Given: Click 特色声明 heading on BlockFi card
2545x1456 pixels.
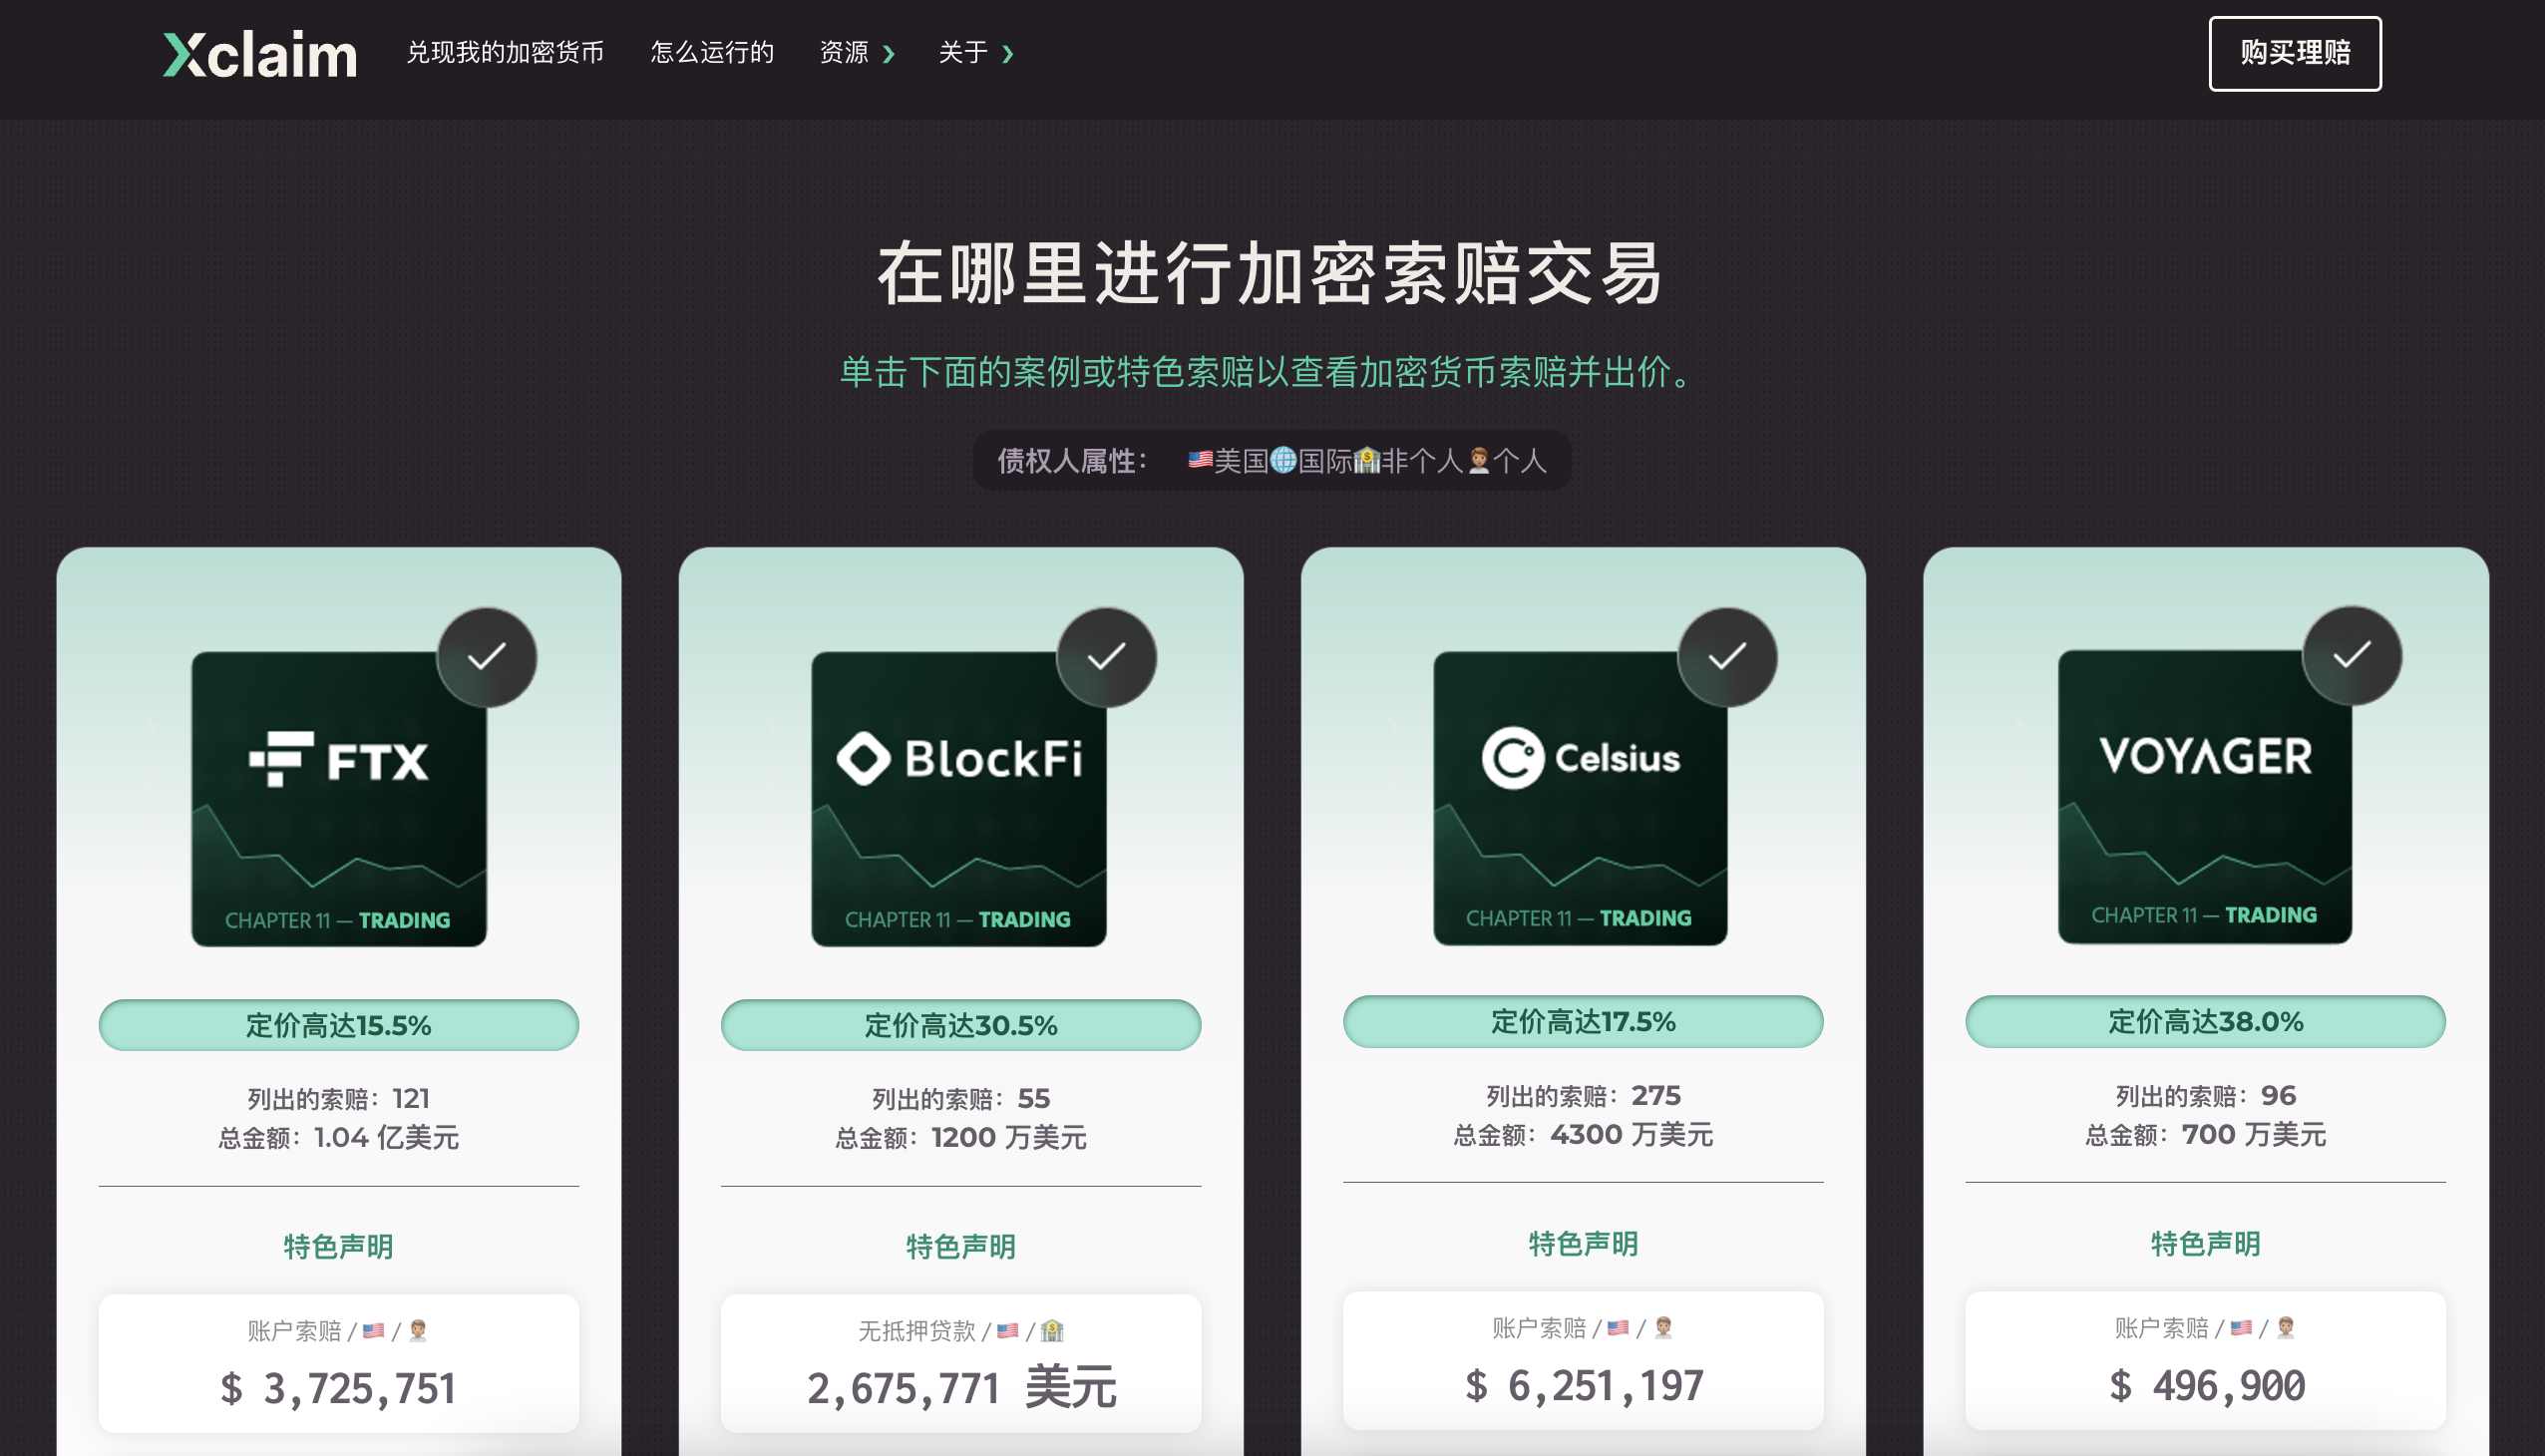Looking at the screenshot, I should [961, 1247].
